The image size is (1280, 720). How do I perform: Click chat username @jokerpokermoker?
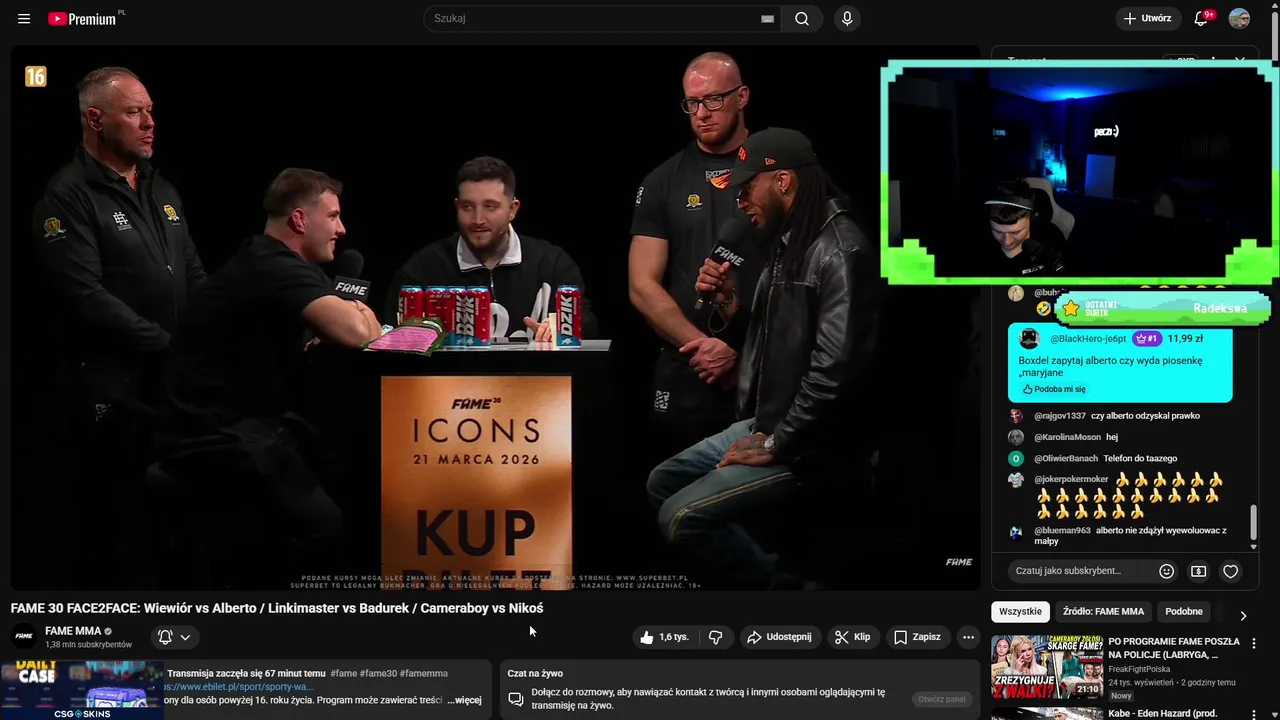pyautogui.click(x=1071, y=479)
